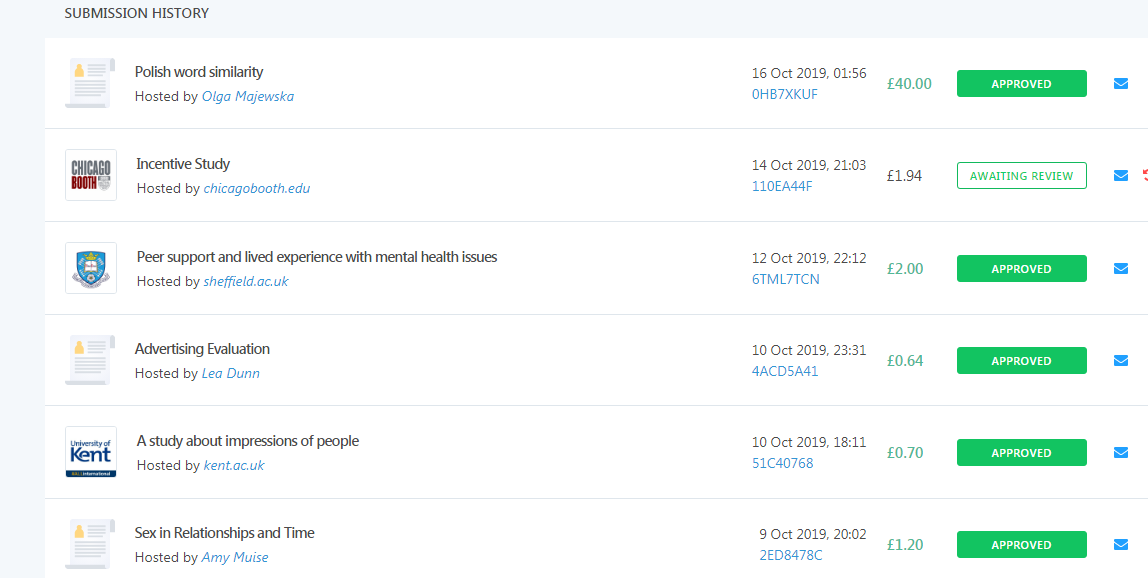Open A study about impressions of people title

point(247,441)
